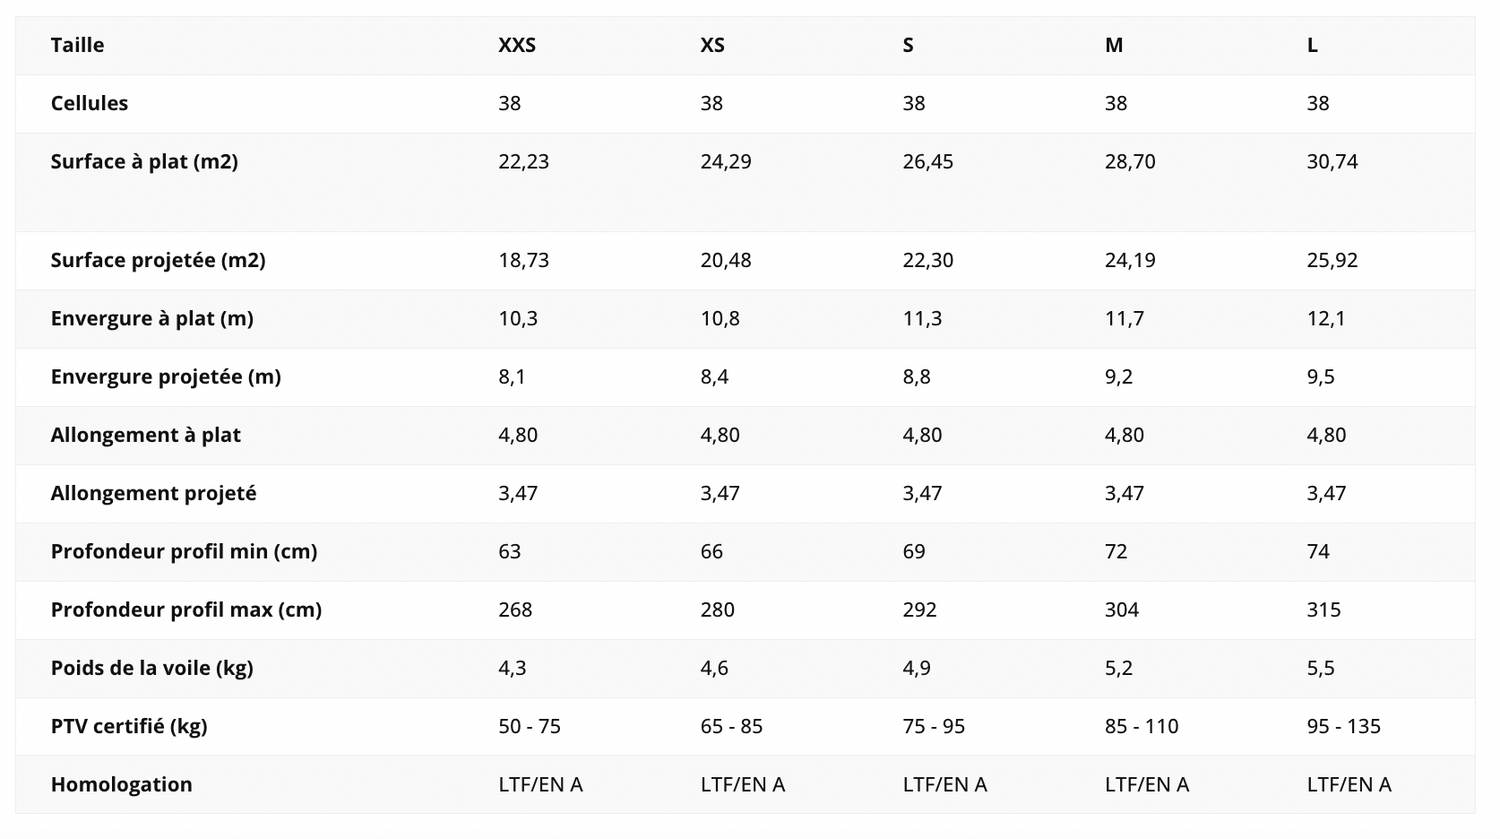Select wing weight value 4,6
This screenshot has width=1500, height=839.
point(714,668)
